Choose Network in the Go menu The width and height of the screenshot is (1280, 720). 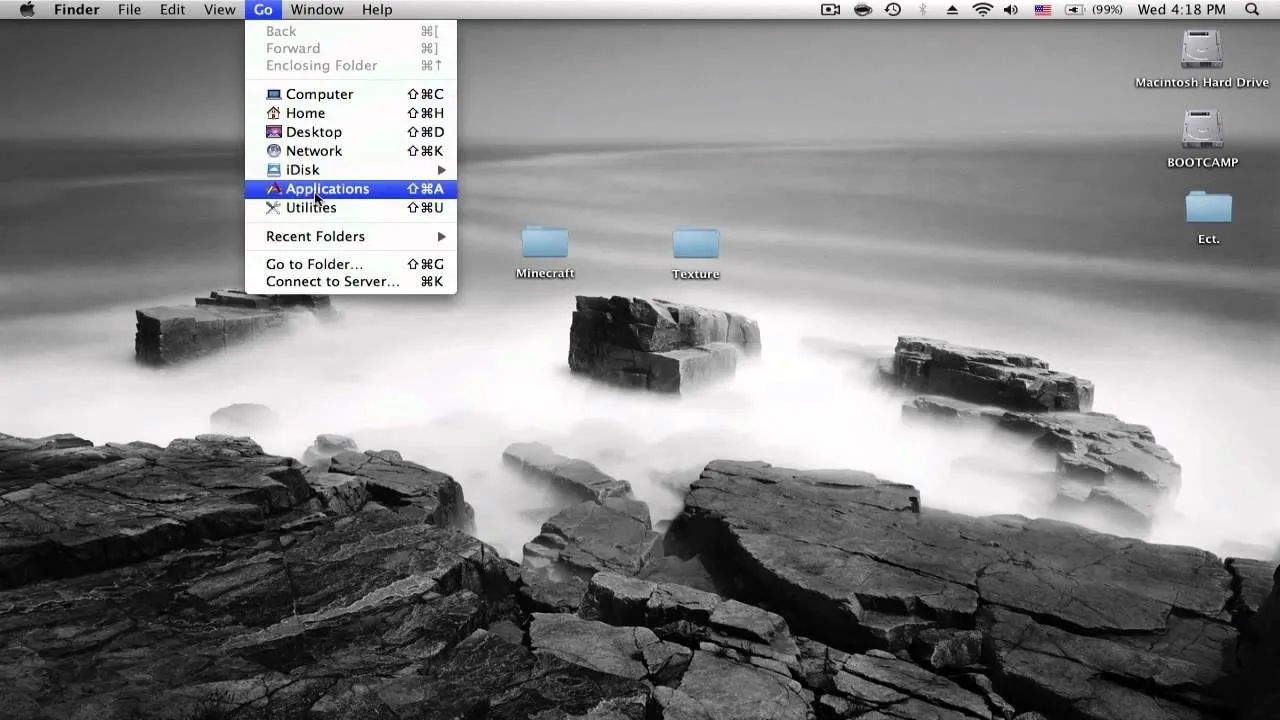pos(351,151)
